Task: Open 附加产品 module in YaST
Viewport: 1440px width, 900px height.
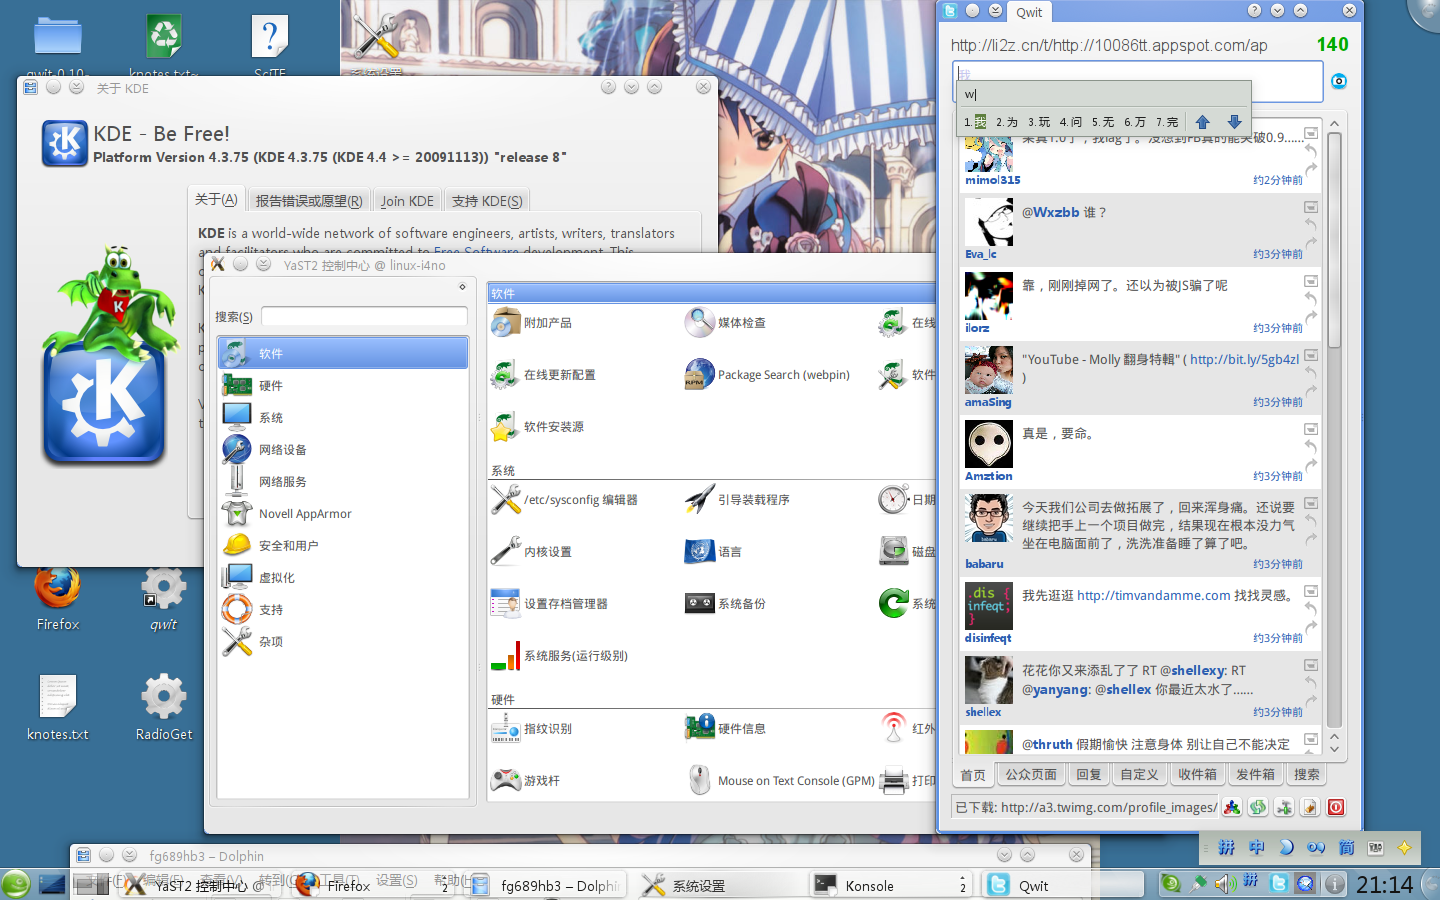Action: [532, 323]
